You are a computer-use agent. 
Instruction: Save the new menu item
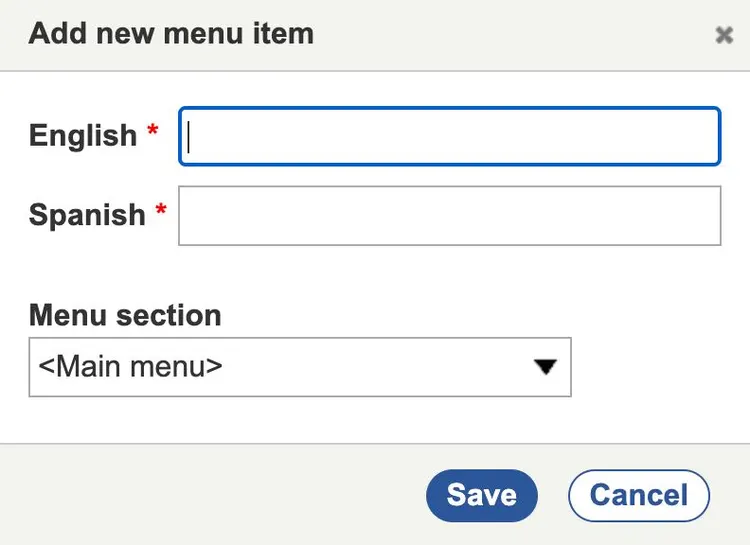[481, 495]
